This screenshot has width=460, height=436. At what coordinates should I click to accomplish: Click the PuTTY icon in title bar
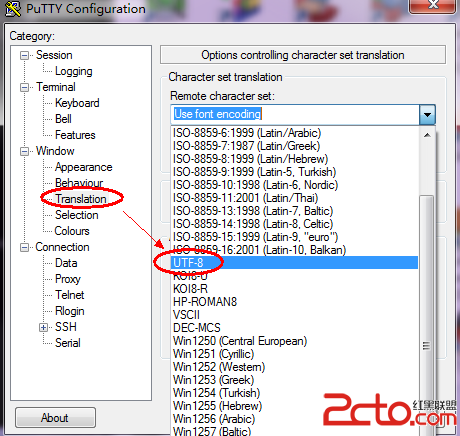pos(13,9)
